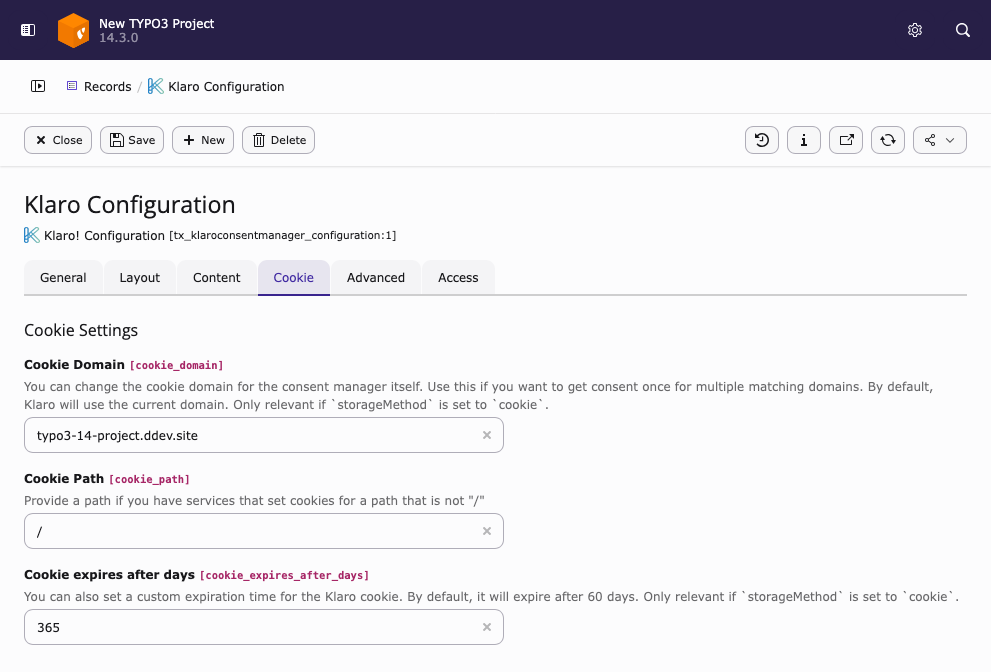Open the record history icon
991x672 pixels.
[762, 140]
